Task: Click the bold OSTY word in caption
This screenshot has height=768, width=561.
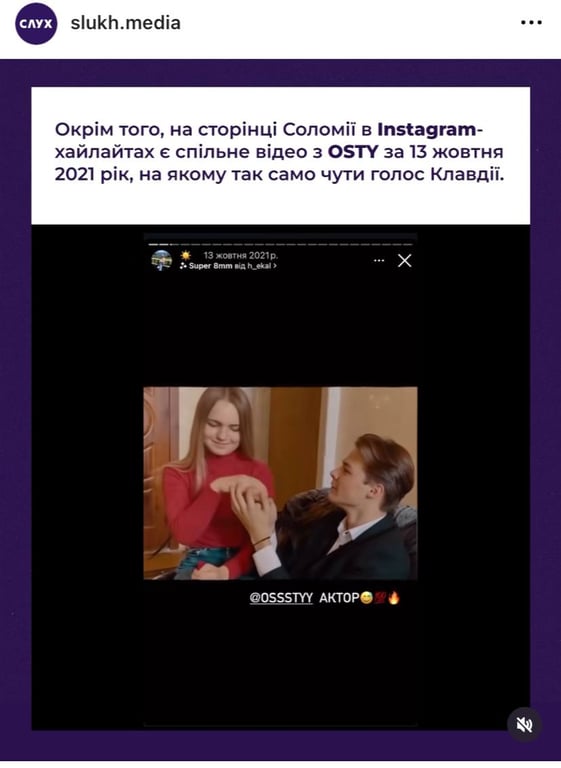Action: pos(353,152)
